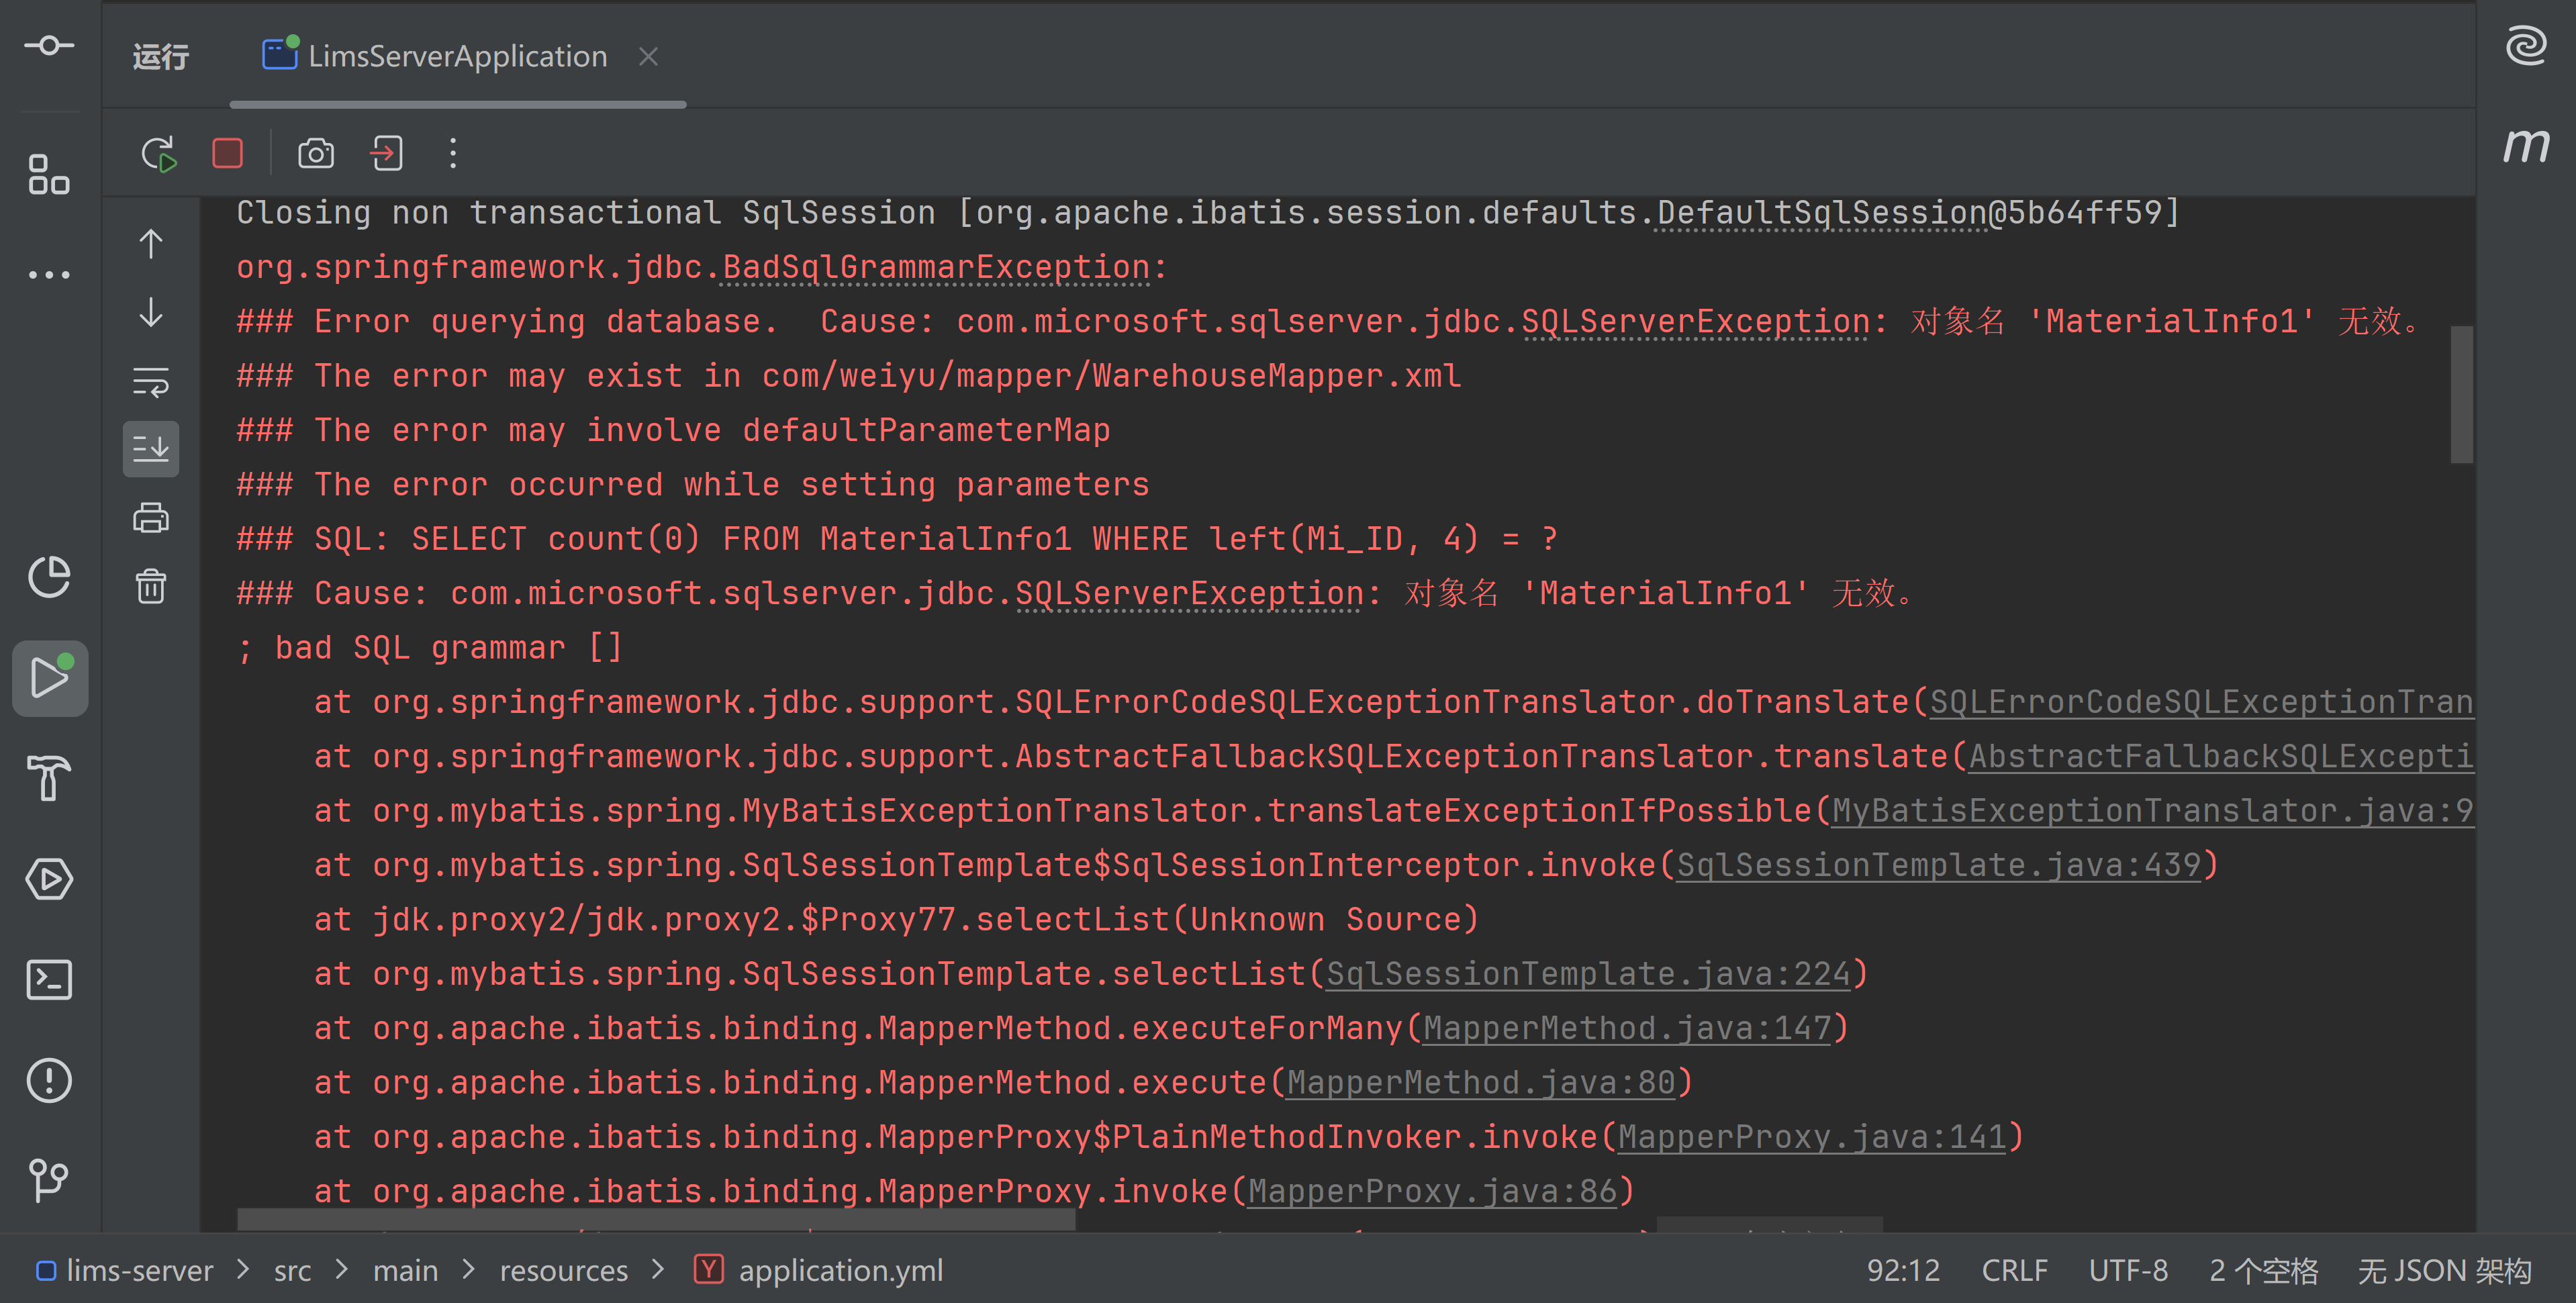Open more run toolbar options menu
The height and width of the screenshot is (1303, 2576).
[x=453, y=154]
